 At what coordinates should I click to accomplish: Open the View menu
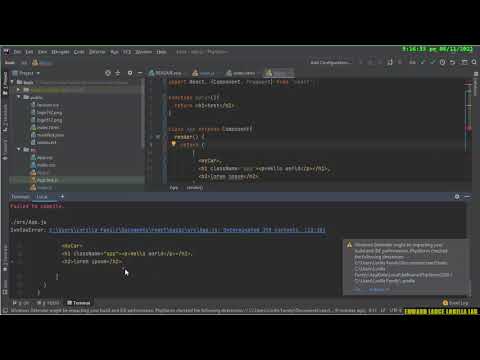(x=42, y=52)
